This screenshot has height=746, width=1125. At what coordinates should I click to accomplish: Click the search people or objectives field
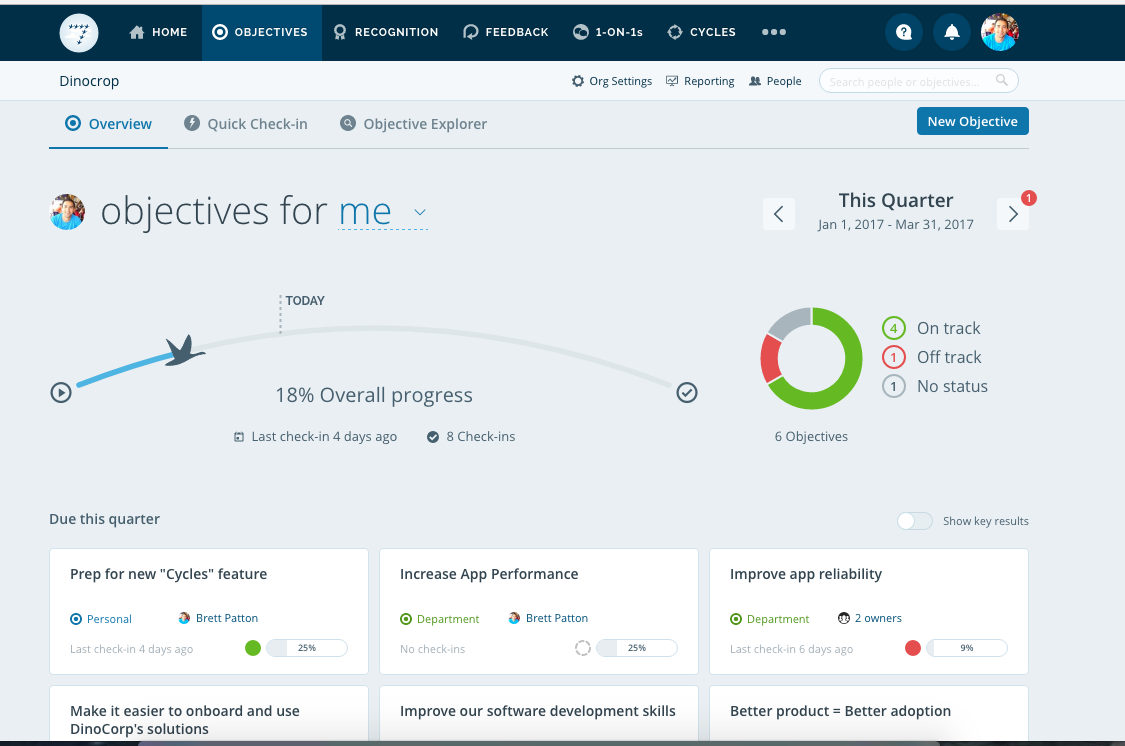click(x=910, y=81)
